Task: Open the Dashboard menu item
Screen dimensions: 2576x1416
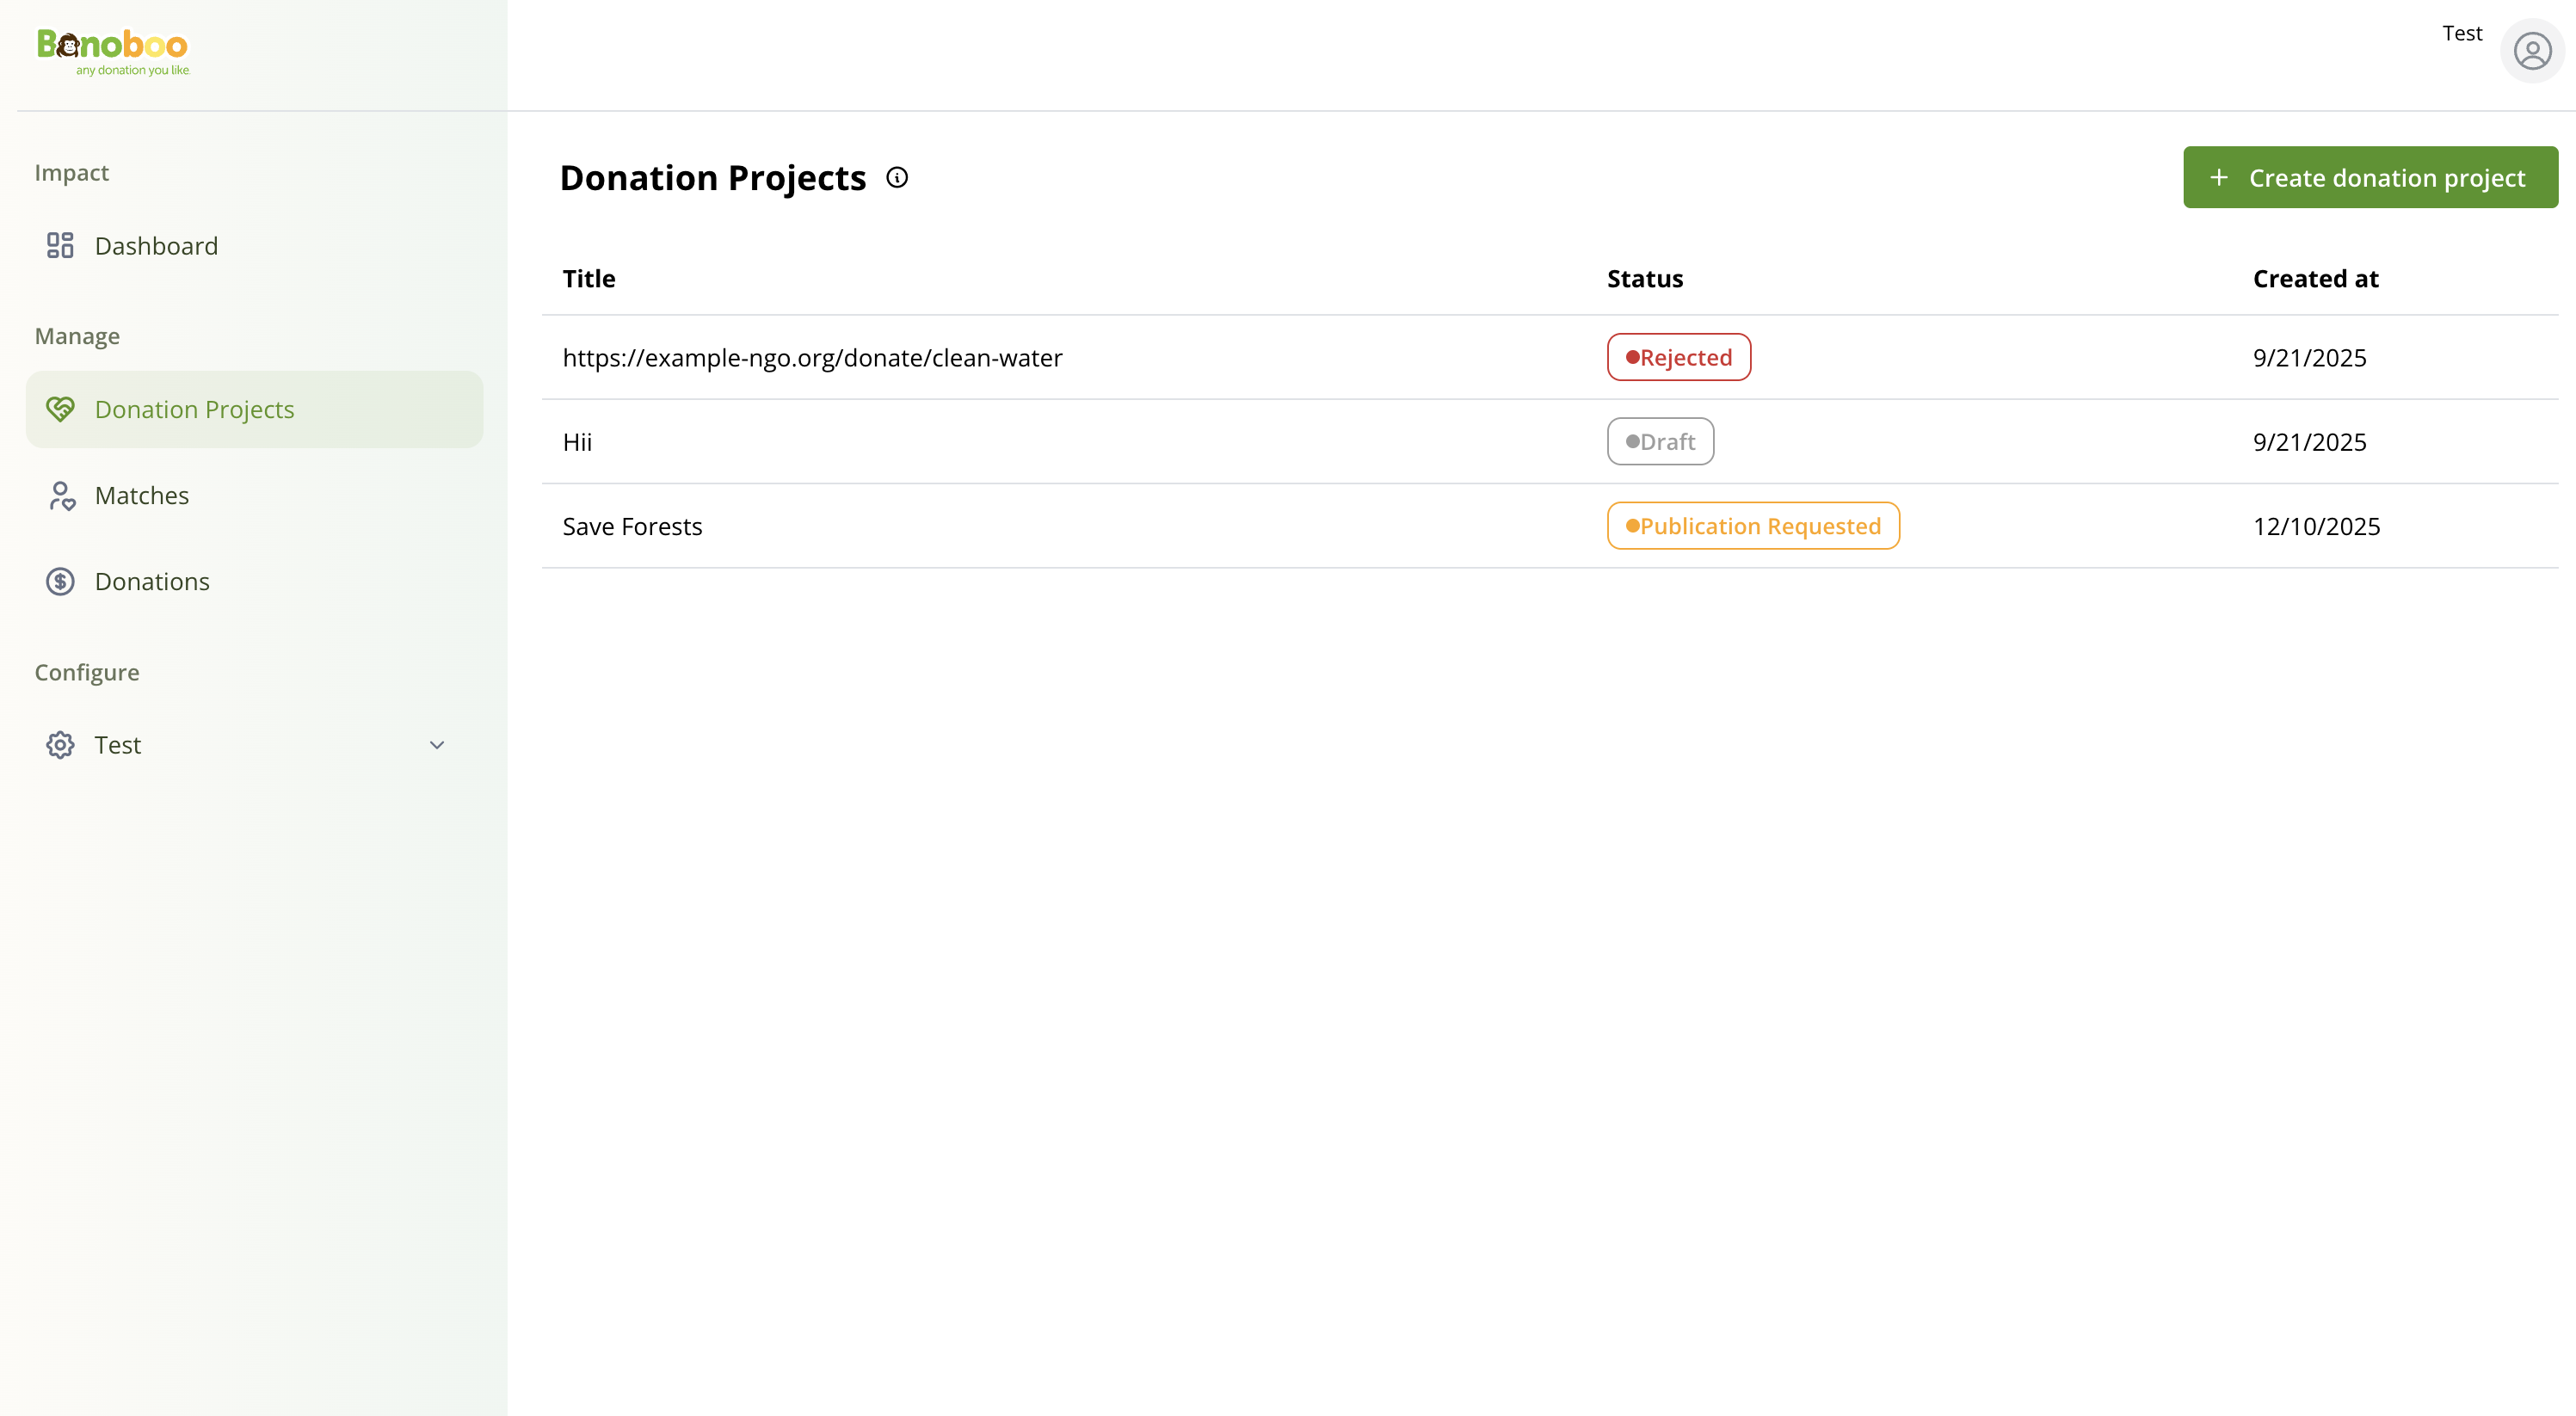Action: 156,246
